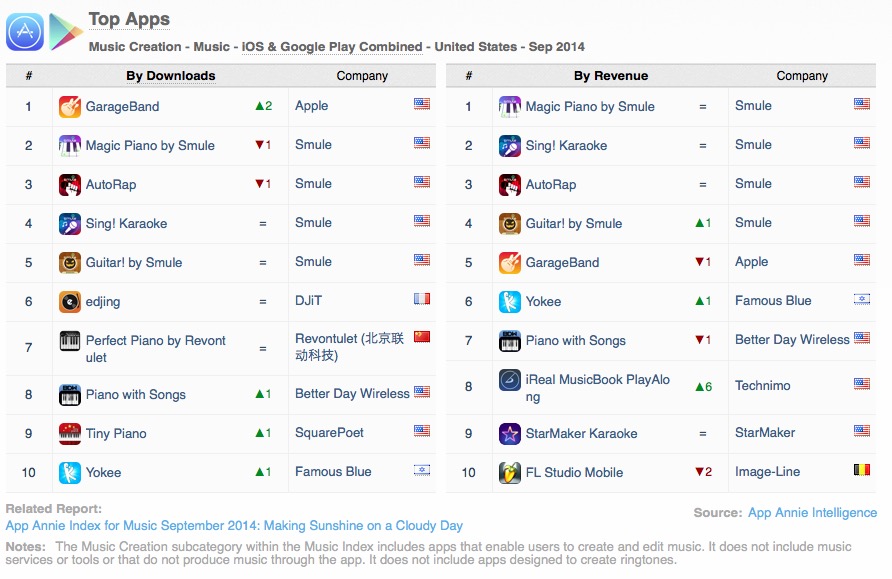Click the iOS App Store icon
892x579 pixels.
(24, 32)
